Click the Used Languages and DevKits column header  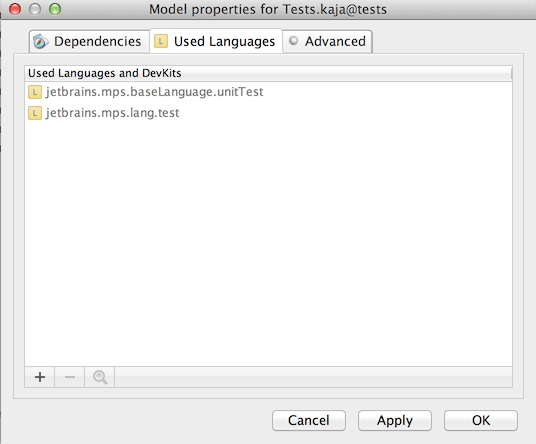[268, 73]
